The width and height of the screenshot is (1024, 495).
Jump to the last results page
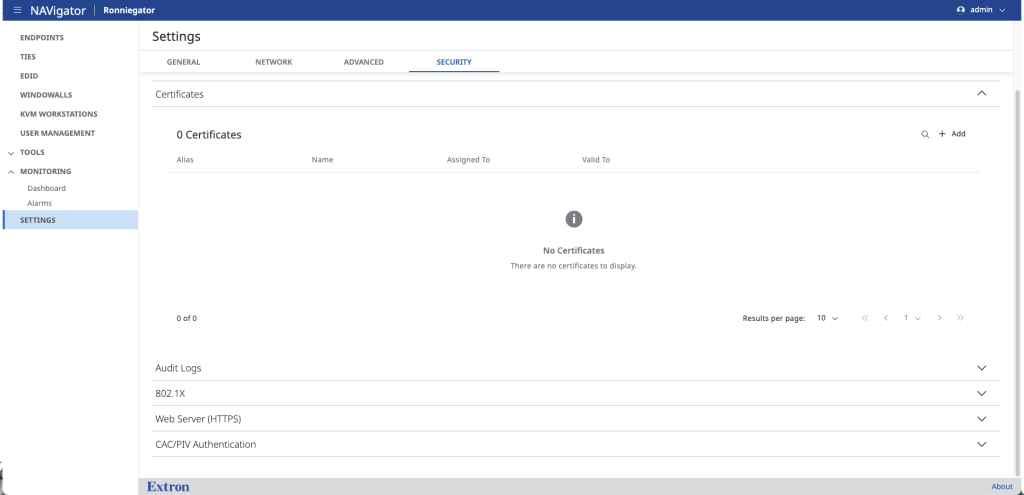click(960, 318)
